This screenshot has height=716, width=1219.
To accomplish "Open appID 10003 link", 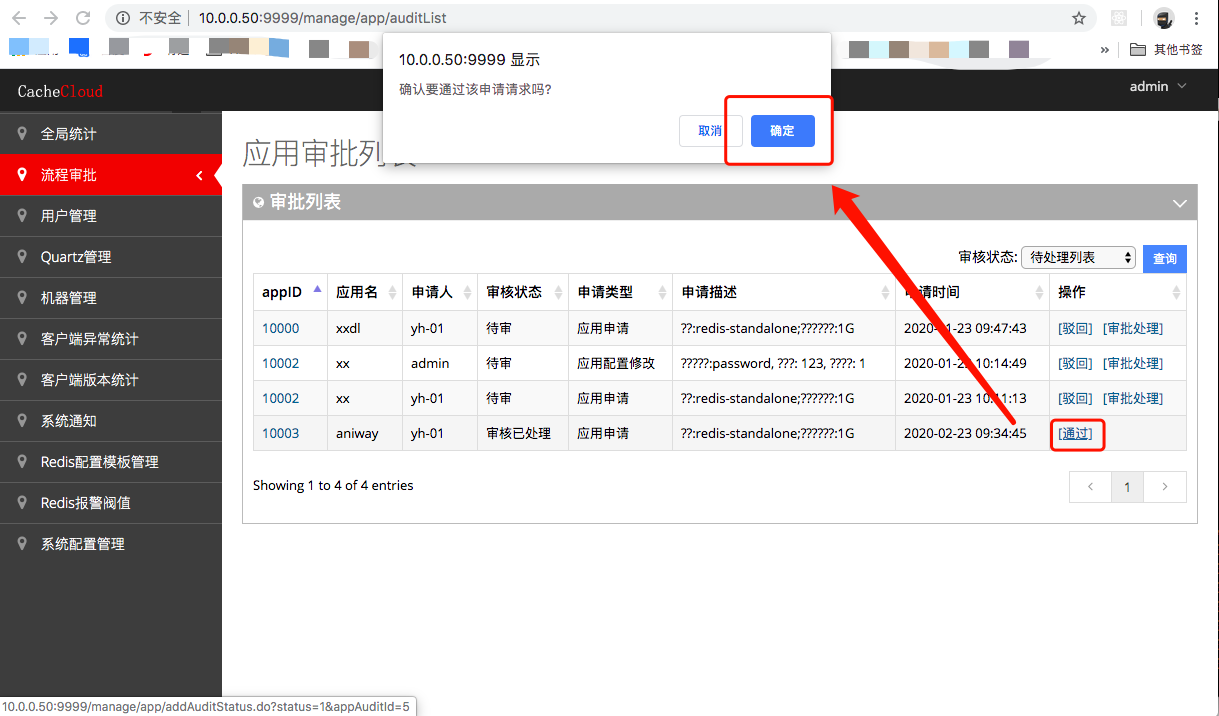I will [x=280, y=433].
